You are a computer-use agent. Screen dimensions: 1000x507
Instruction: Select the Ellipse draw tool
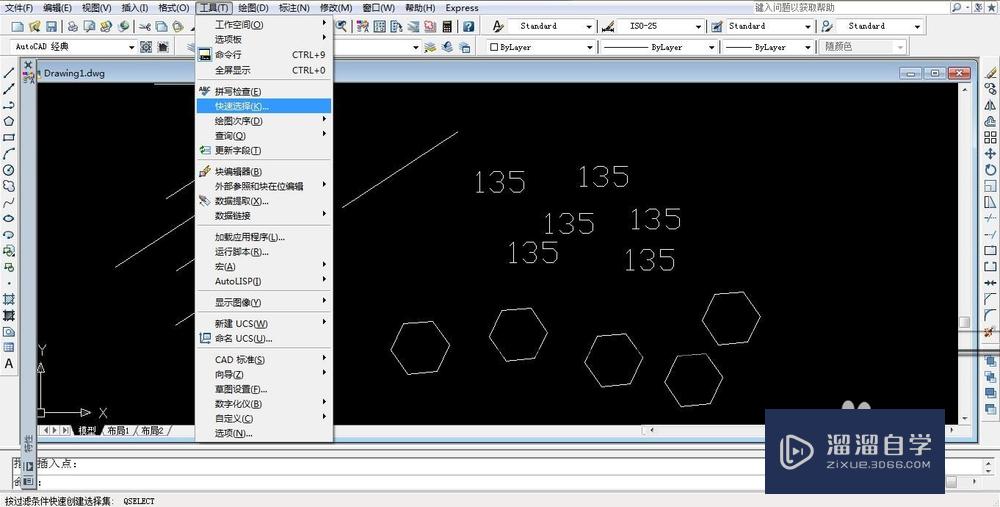[8, 219]
